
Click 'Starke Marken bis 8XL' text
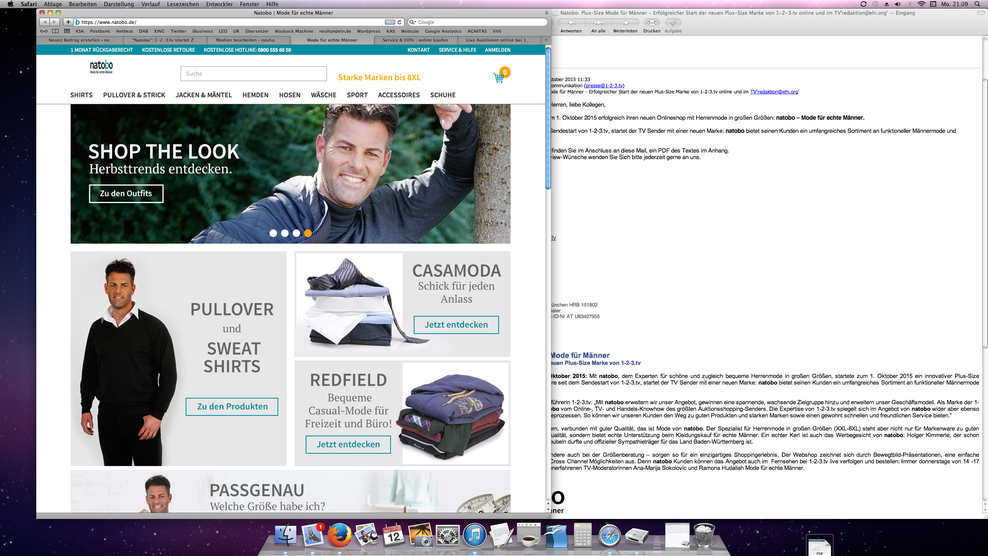click(x=379, y=78)
